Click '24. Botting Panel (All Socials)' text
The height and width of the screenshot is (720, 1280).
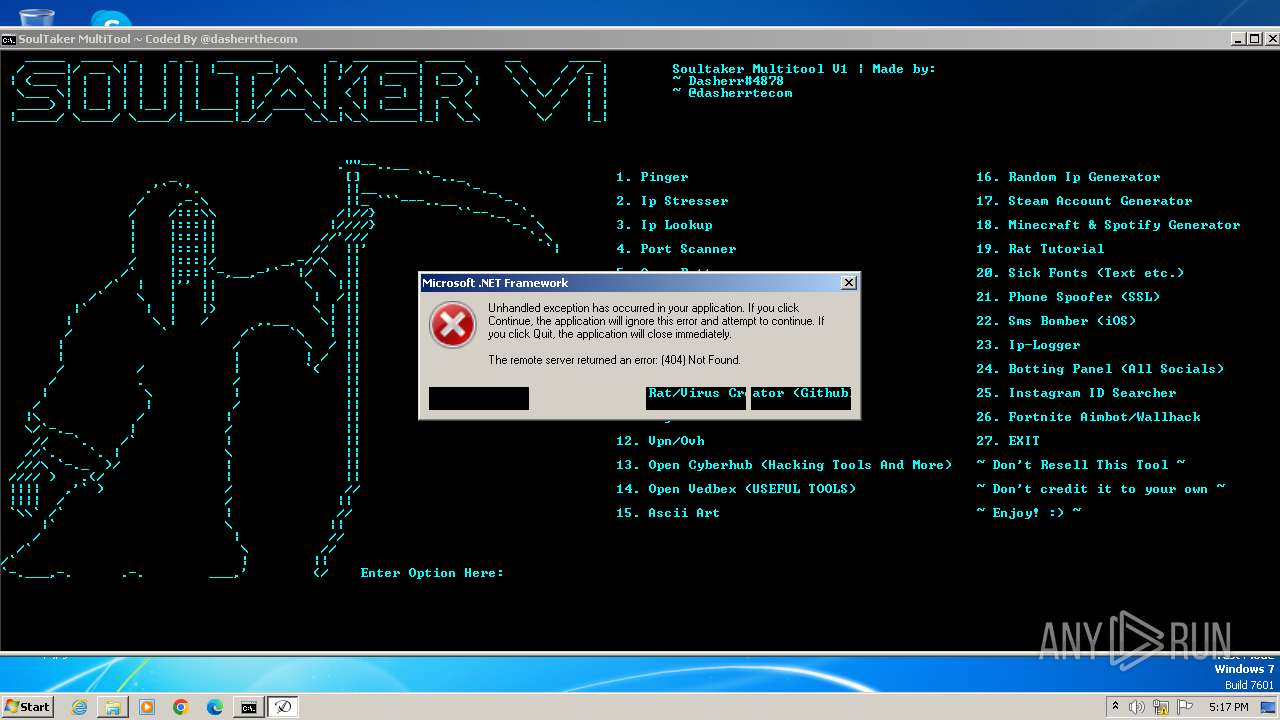1100,369
